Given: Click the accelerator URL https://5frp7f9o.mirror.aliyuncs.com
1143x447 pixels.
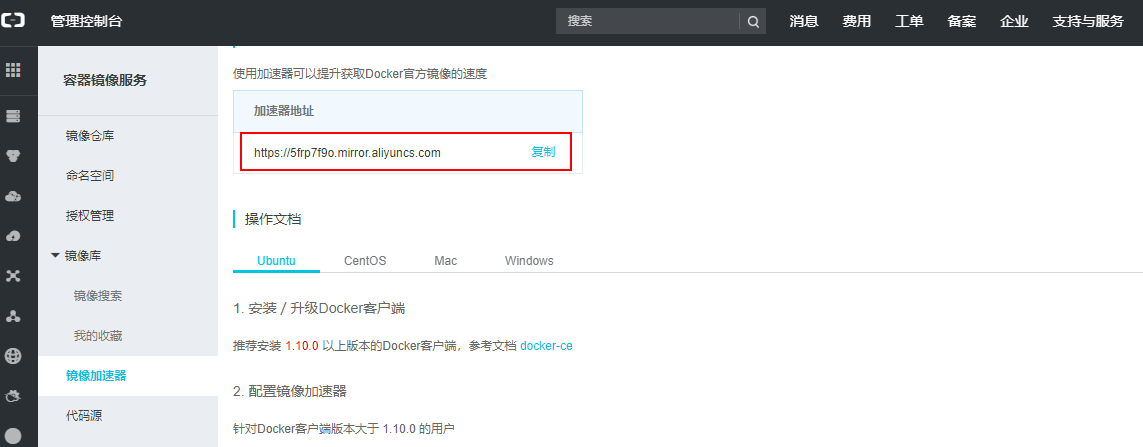Looking at the screenshot, I should pos(347,153).
